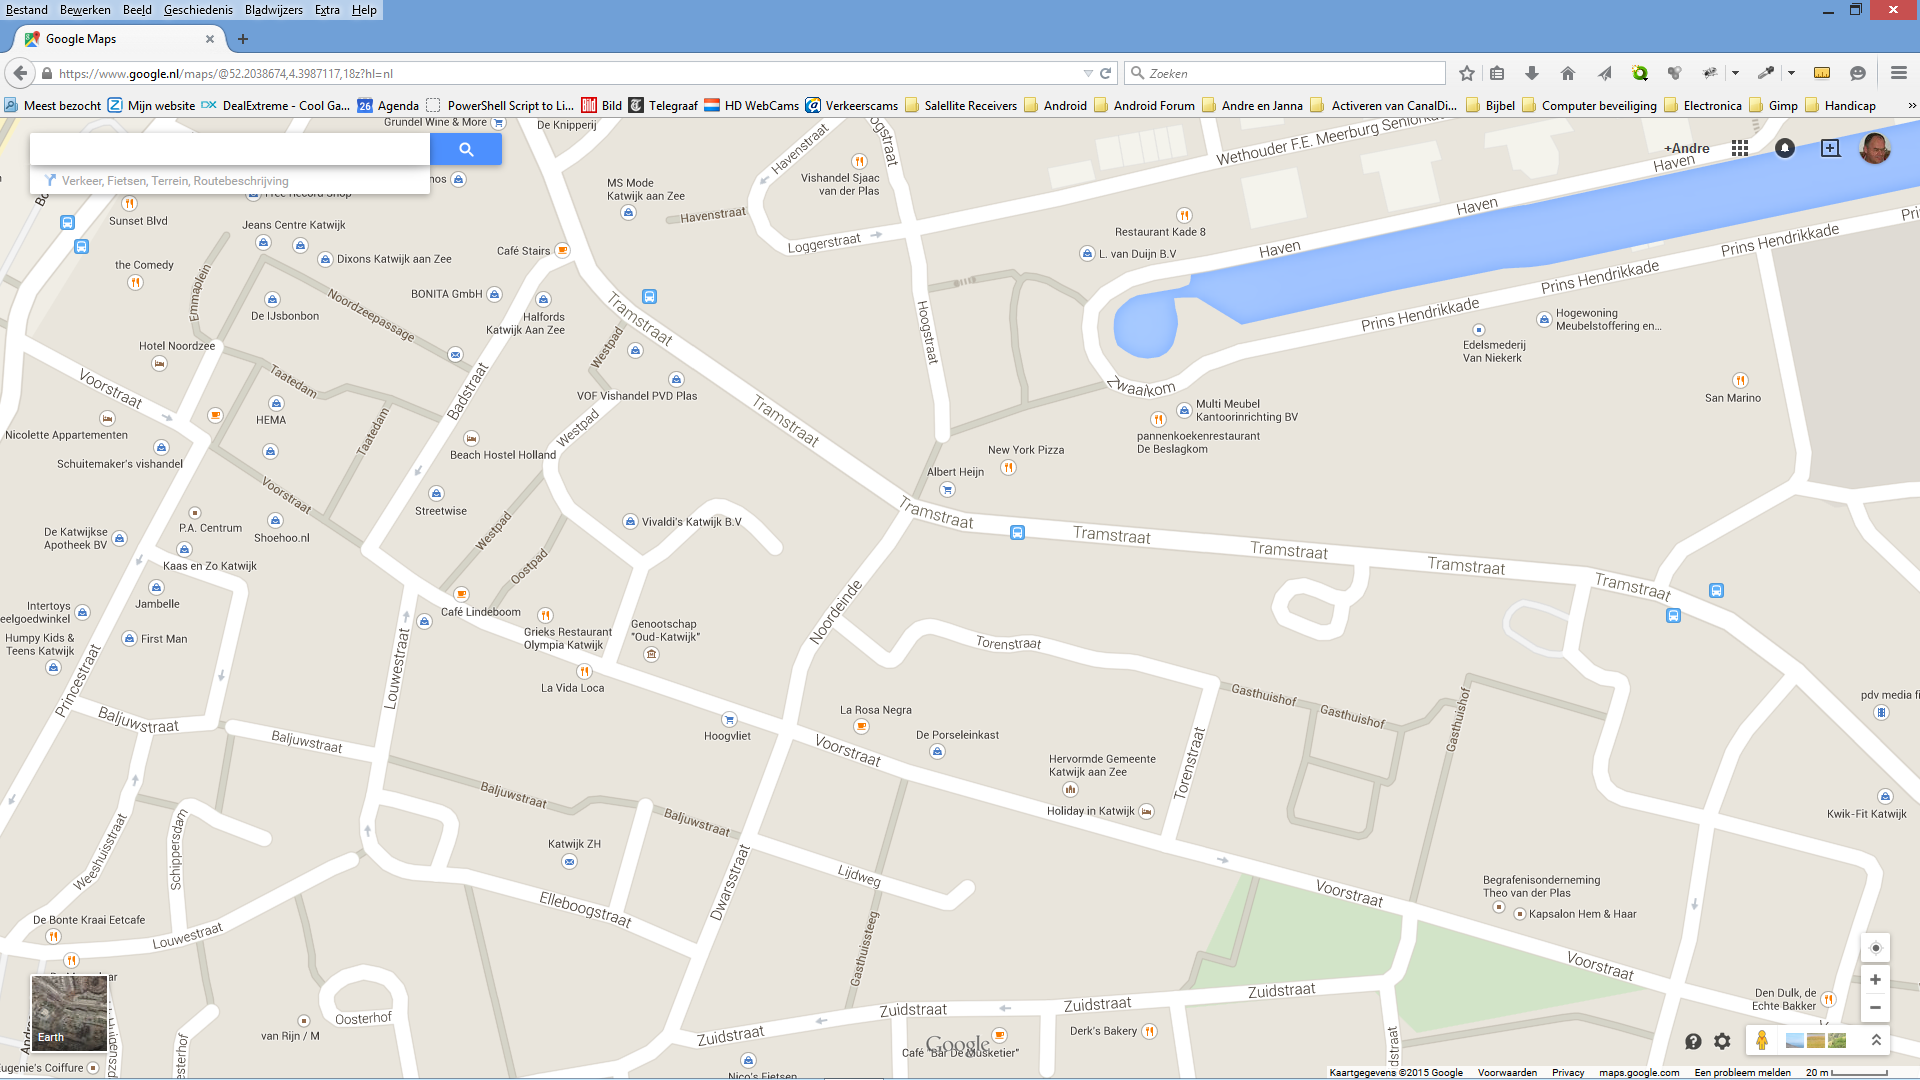1920x1080 pixels.
Task: Bookmark this page with star icon
Action: tap(1466, 73)
